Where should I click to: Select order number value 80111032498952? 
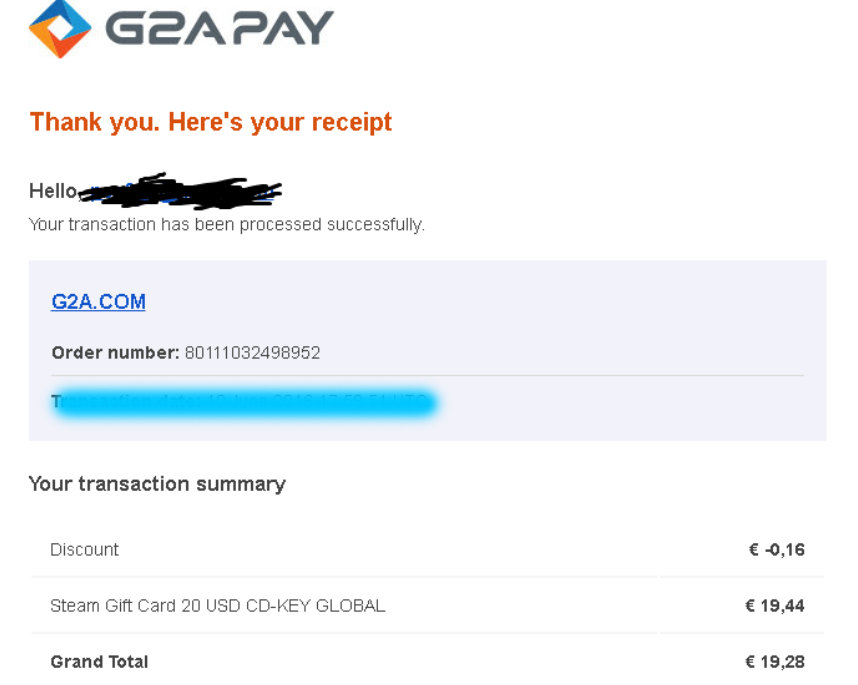point(252,353)
